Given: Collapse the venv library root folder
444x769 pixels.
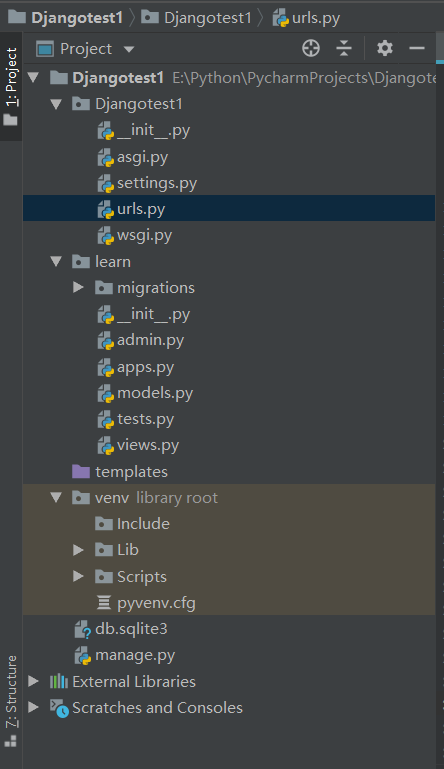Looking at the screenshot, I should (56, 497).
